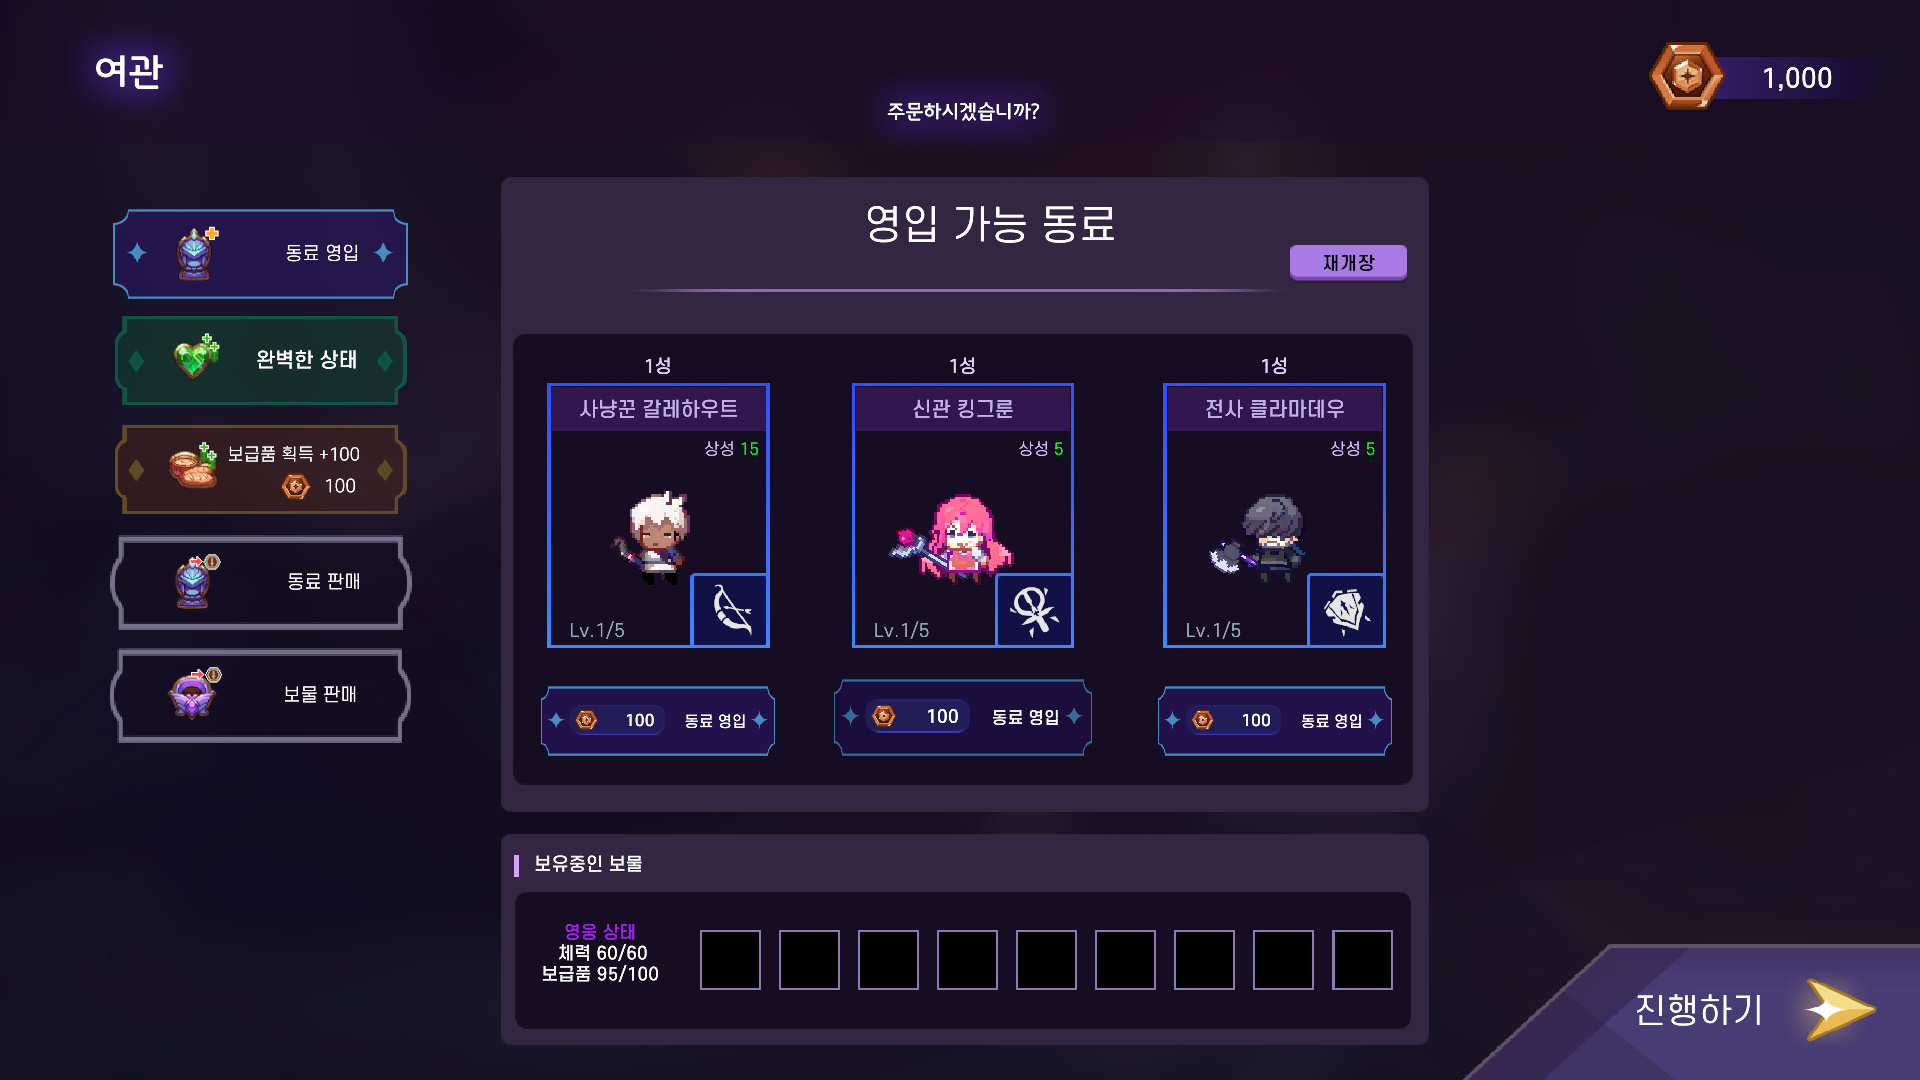Click the gauntlet class icon on 전사 card
This screenshot has height=1080, width=1920.
coord(1346,610)
